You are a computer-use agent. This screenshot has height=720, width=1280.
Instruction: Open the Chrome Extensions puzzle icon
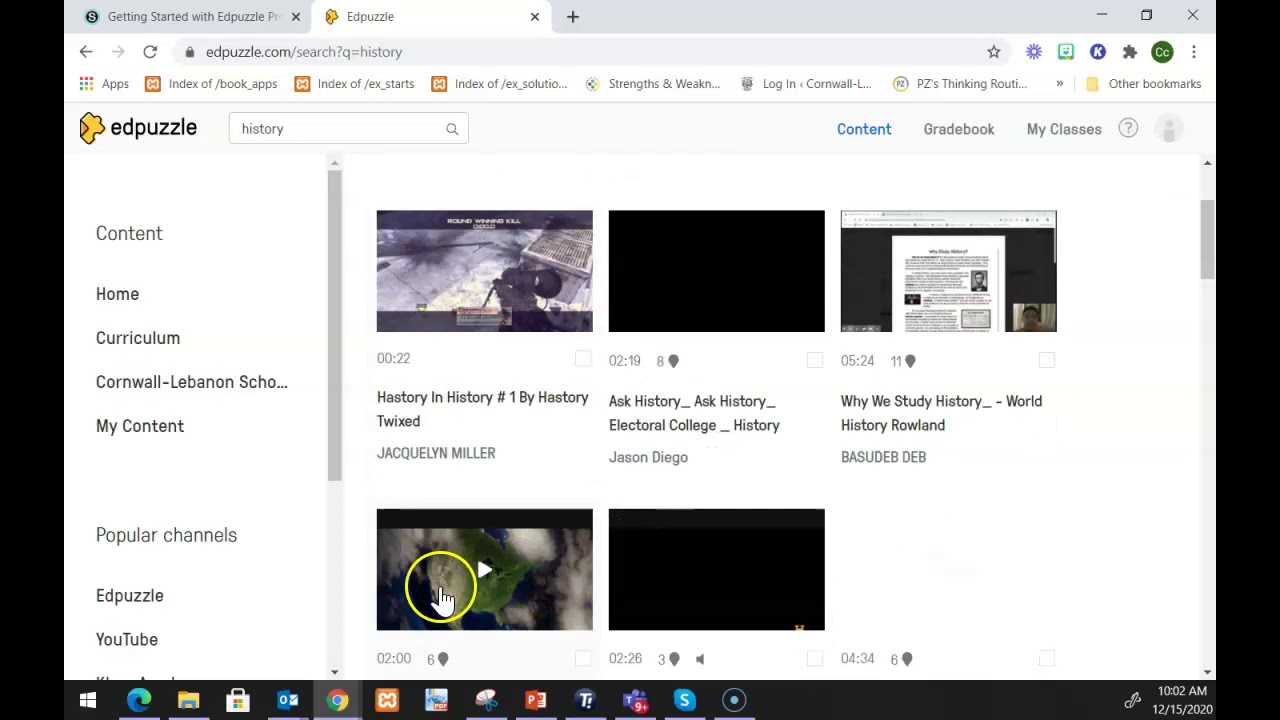tap(1129, 52)
